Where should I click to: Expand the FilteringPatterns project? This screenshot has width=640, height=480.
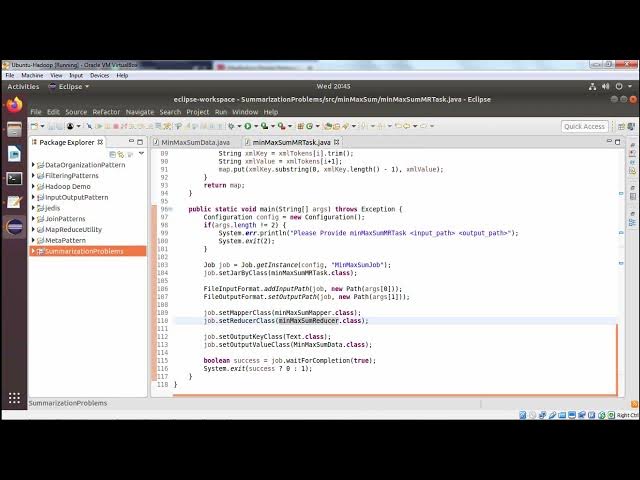pyautogui.click(x=33, y=176)
